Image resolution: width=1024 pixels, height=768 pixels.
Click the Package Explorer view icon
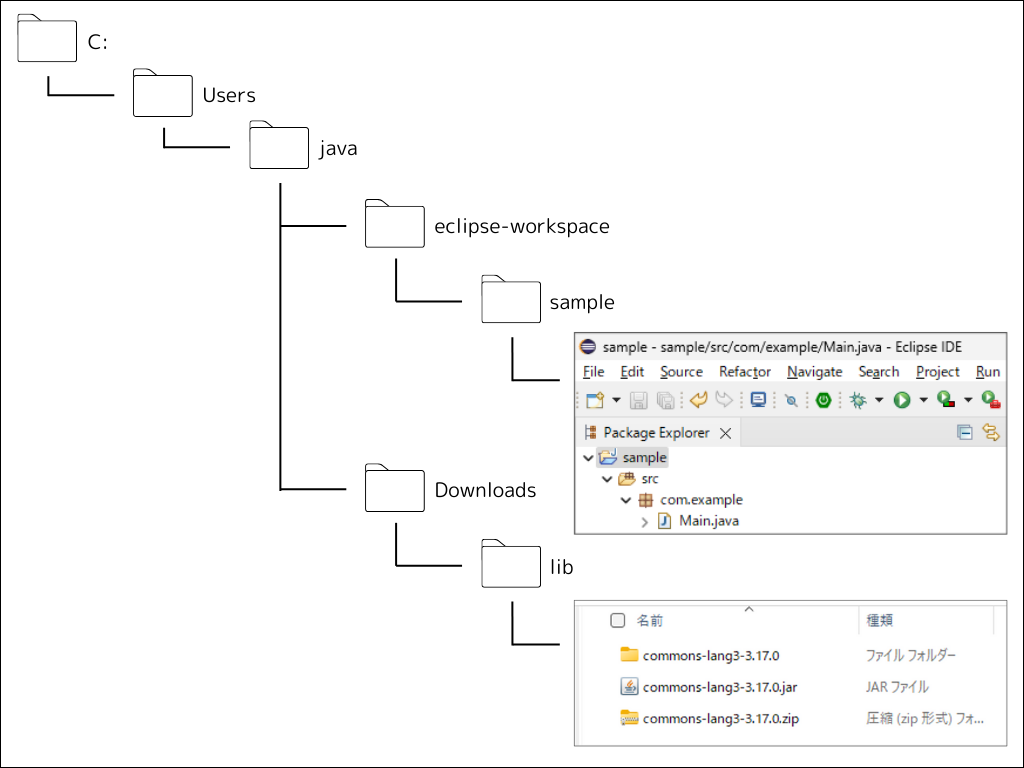[590, 432]
